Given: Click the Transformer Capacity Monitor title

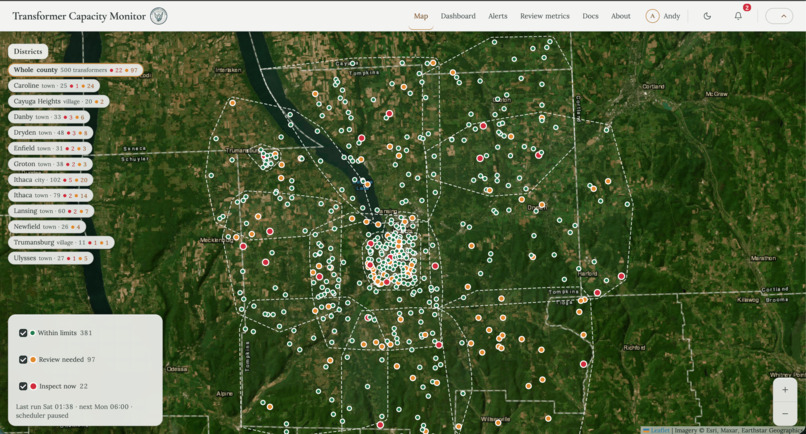Looking at the screenshot, I should pyautogui.click(x=79, y=16).
